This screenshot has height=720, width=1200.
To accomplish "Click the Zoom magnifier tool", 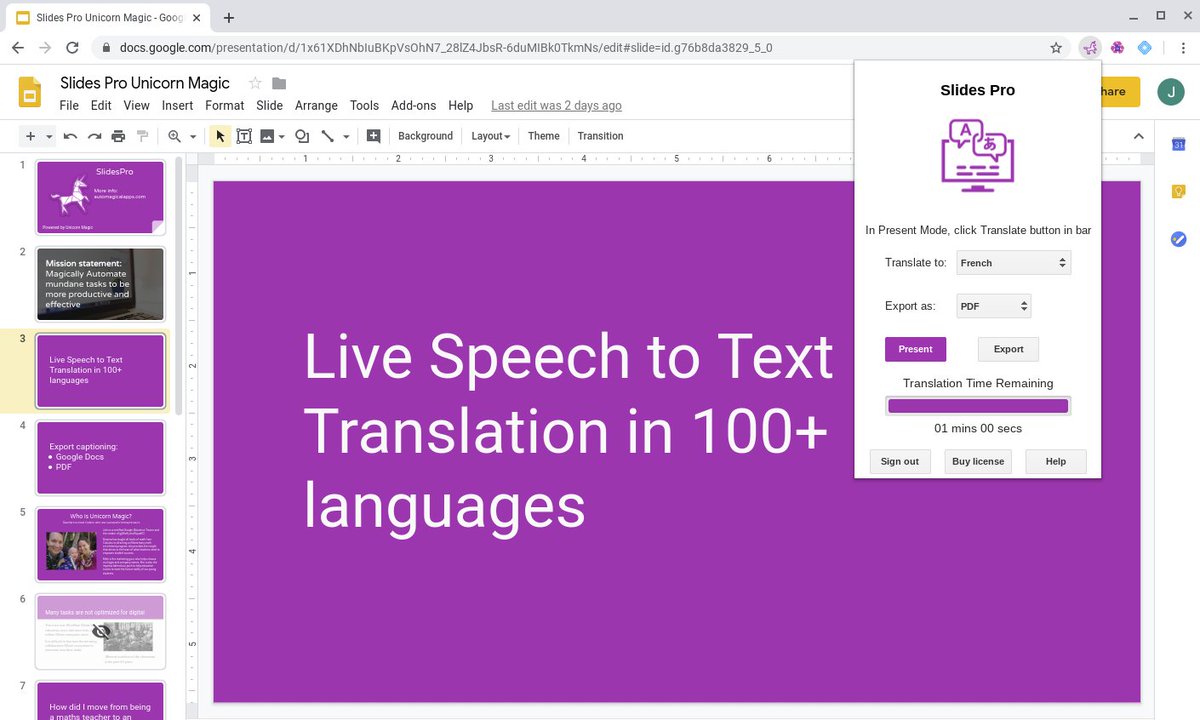I will [x=175, y=136].
